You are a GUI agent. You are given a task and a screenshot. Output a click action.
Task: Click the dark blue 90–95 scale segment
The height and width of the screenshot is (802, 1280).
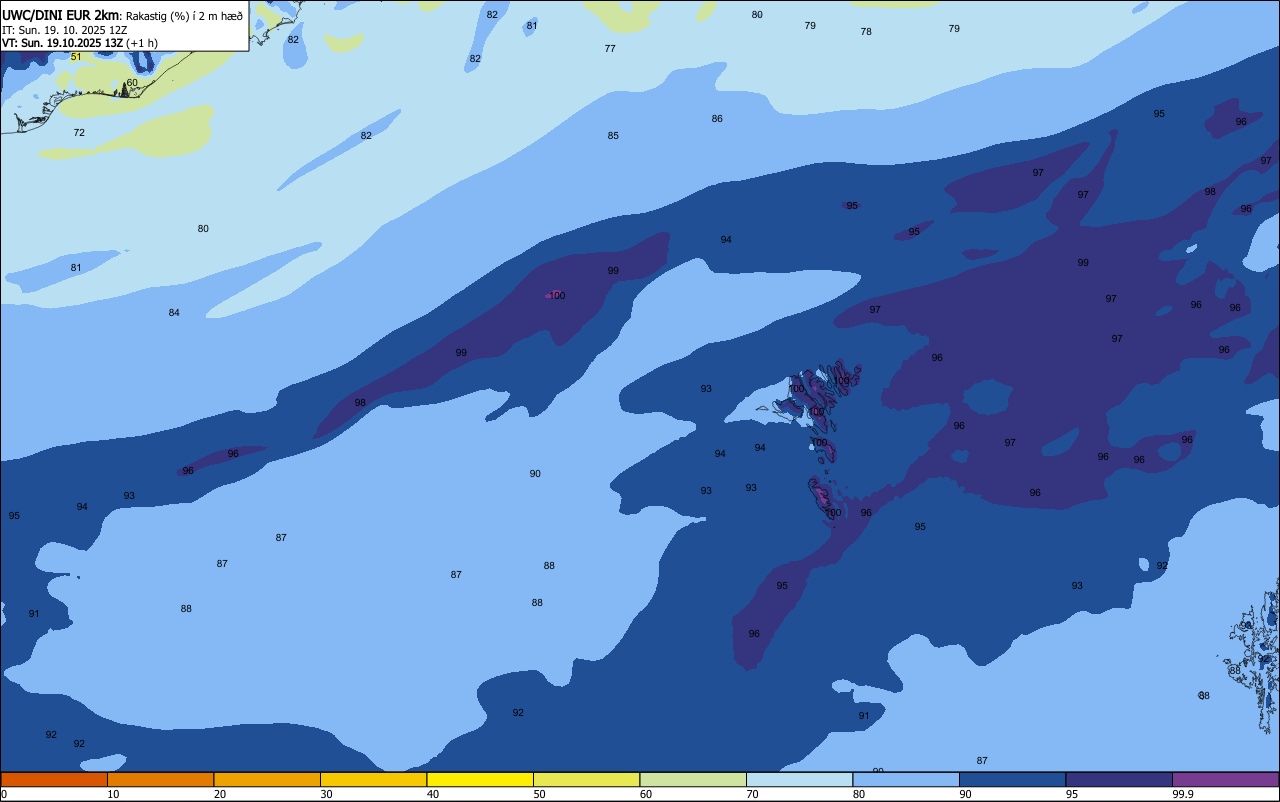[1012, 779]
